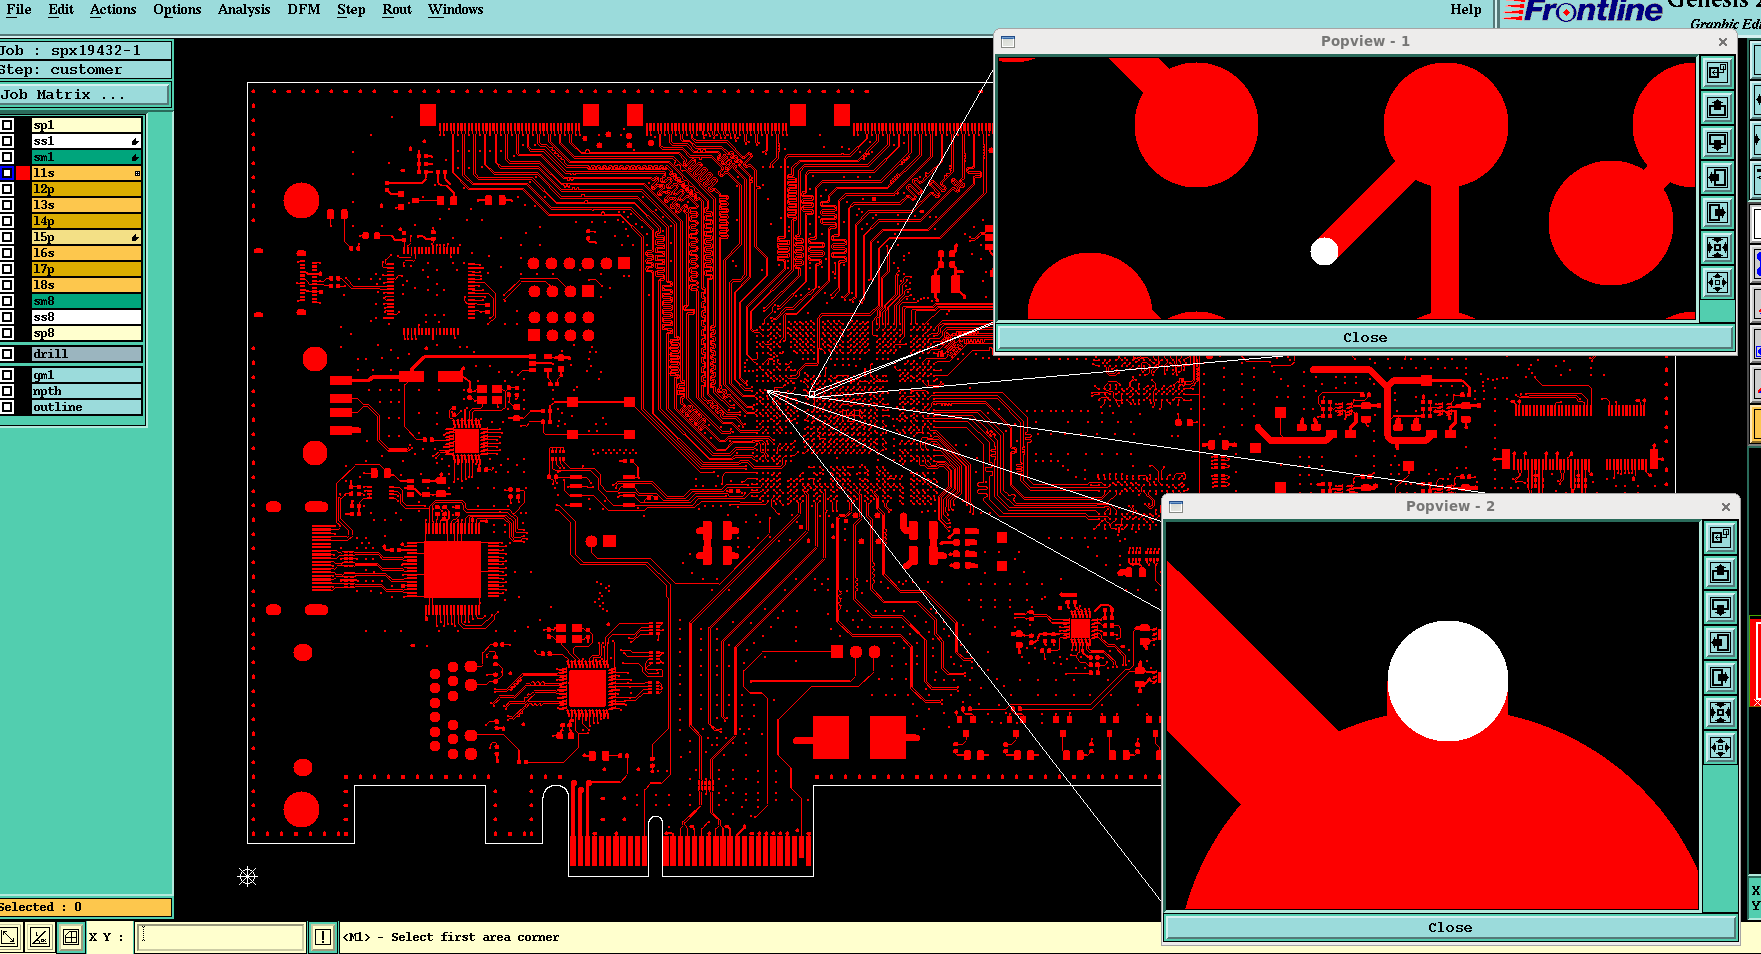Click the second status-bar icon with diagonal line
1761x954 pixels.
point(40,937)
